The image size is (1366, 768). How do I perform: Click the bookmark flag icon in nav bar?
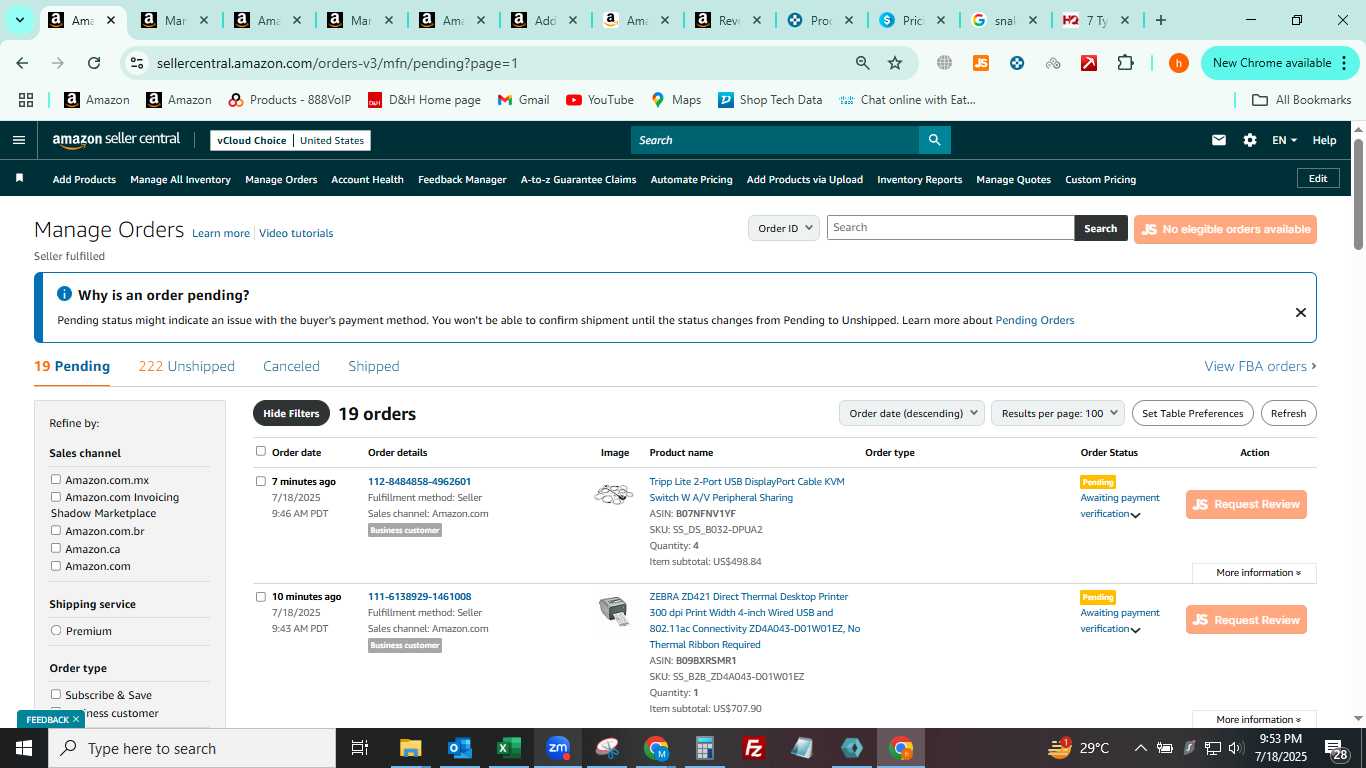click(x=19, y=178)
